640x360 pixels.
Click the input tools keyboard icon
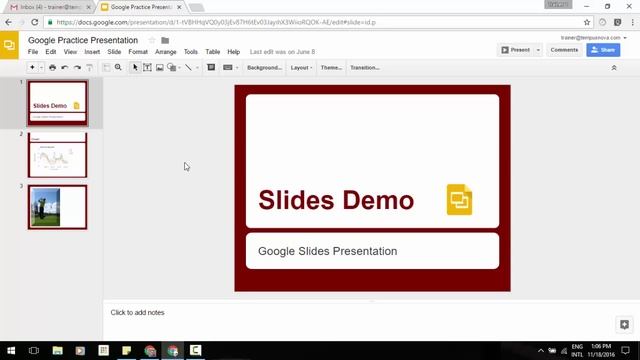coord(228,68)
